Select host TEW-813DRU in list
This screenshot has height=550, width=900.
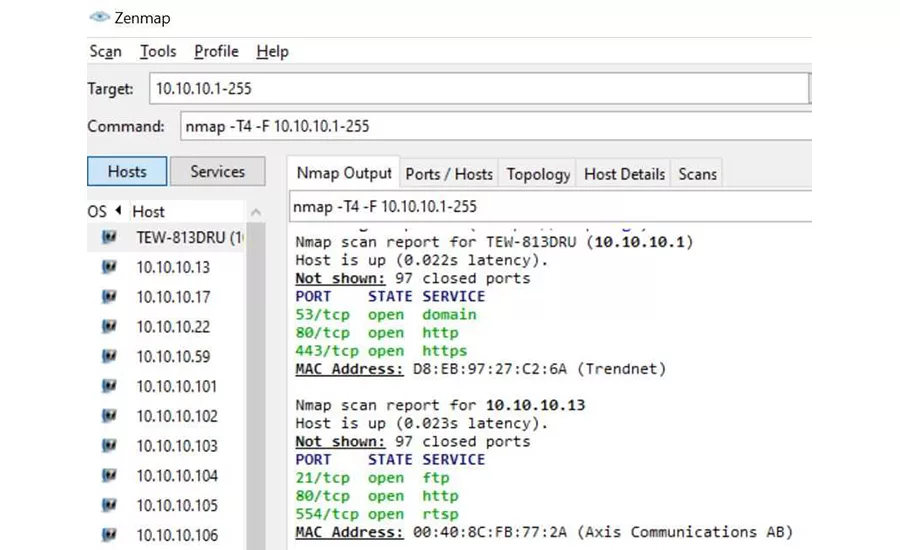pos(190,237)
